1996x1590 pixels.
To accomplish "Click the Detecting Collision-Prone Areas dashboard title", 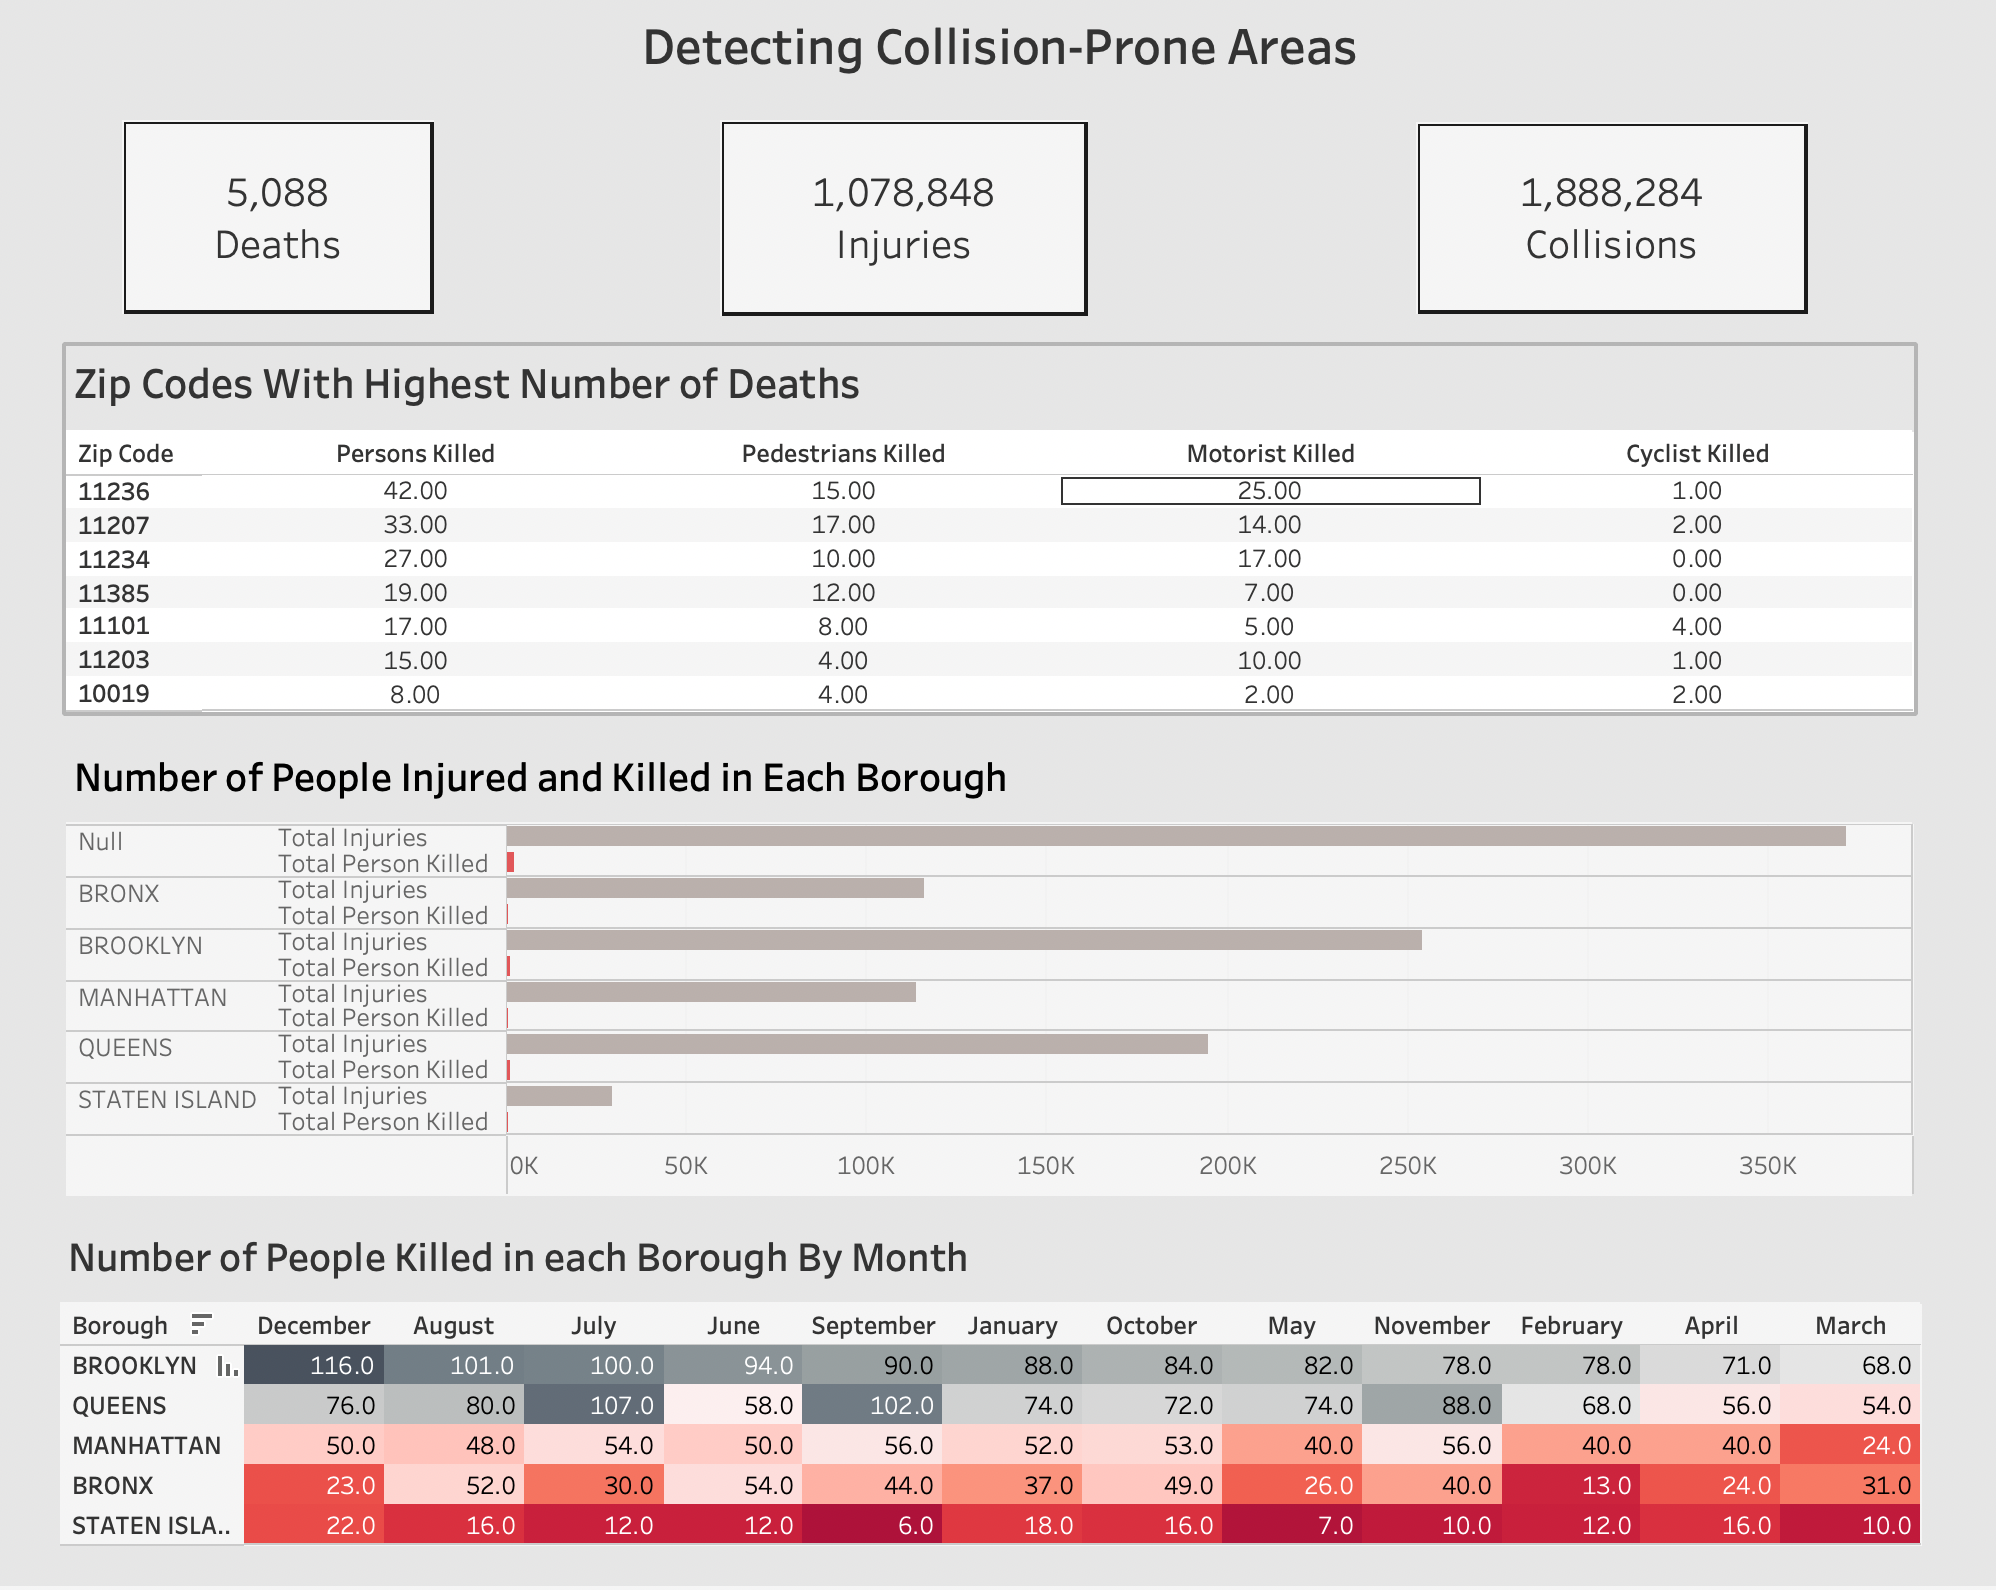I will [999, 47].
